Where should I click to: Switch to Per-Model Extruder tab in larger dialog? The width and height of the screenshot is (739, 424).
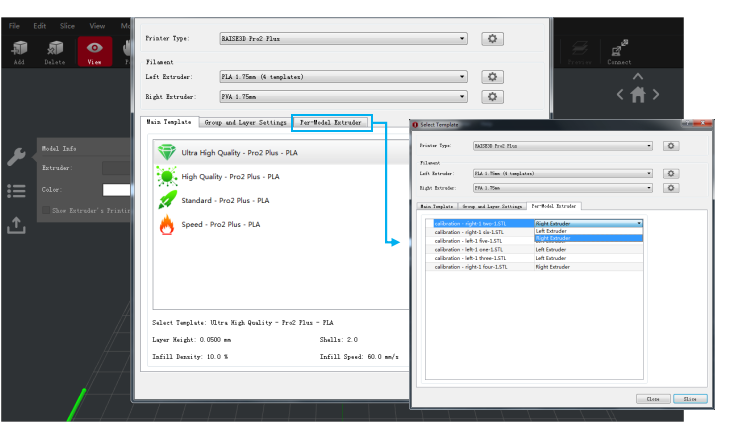(x=331, y=122)
